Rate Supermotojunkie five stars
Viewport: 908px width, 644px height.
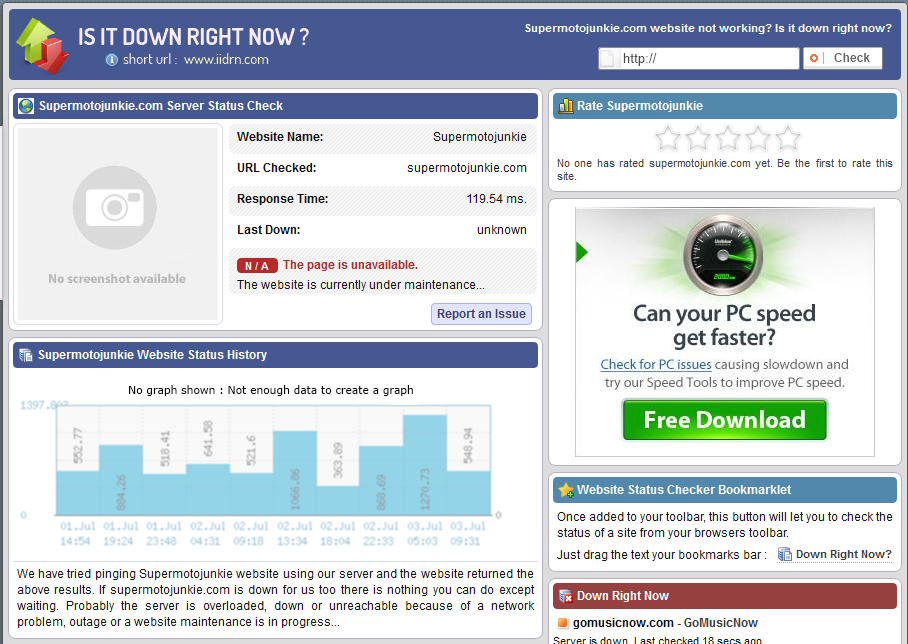coord(788,138)
